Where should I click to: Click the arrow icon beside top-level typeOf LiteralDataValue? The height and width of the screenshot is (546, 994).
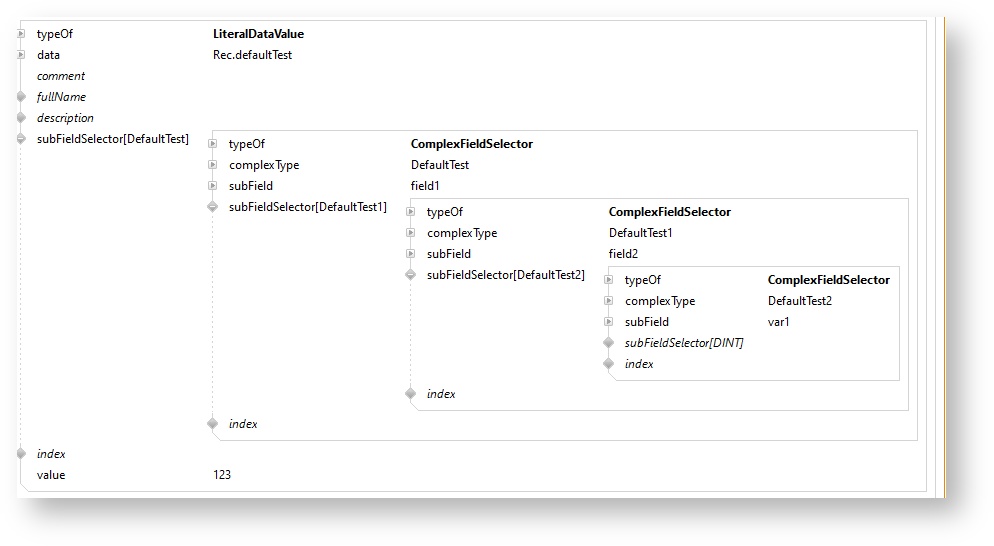click(21, 34)
